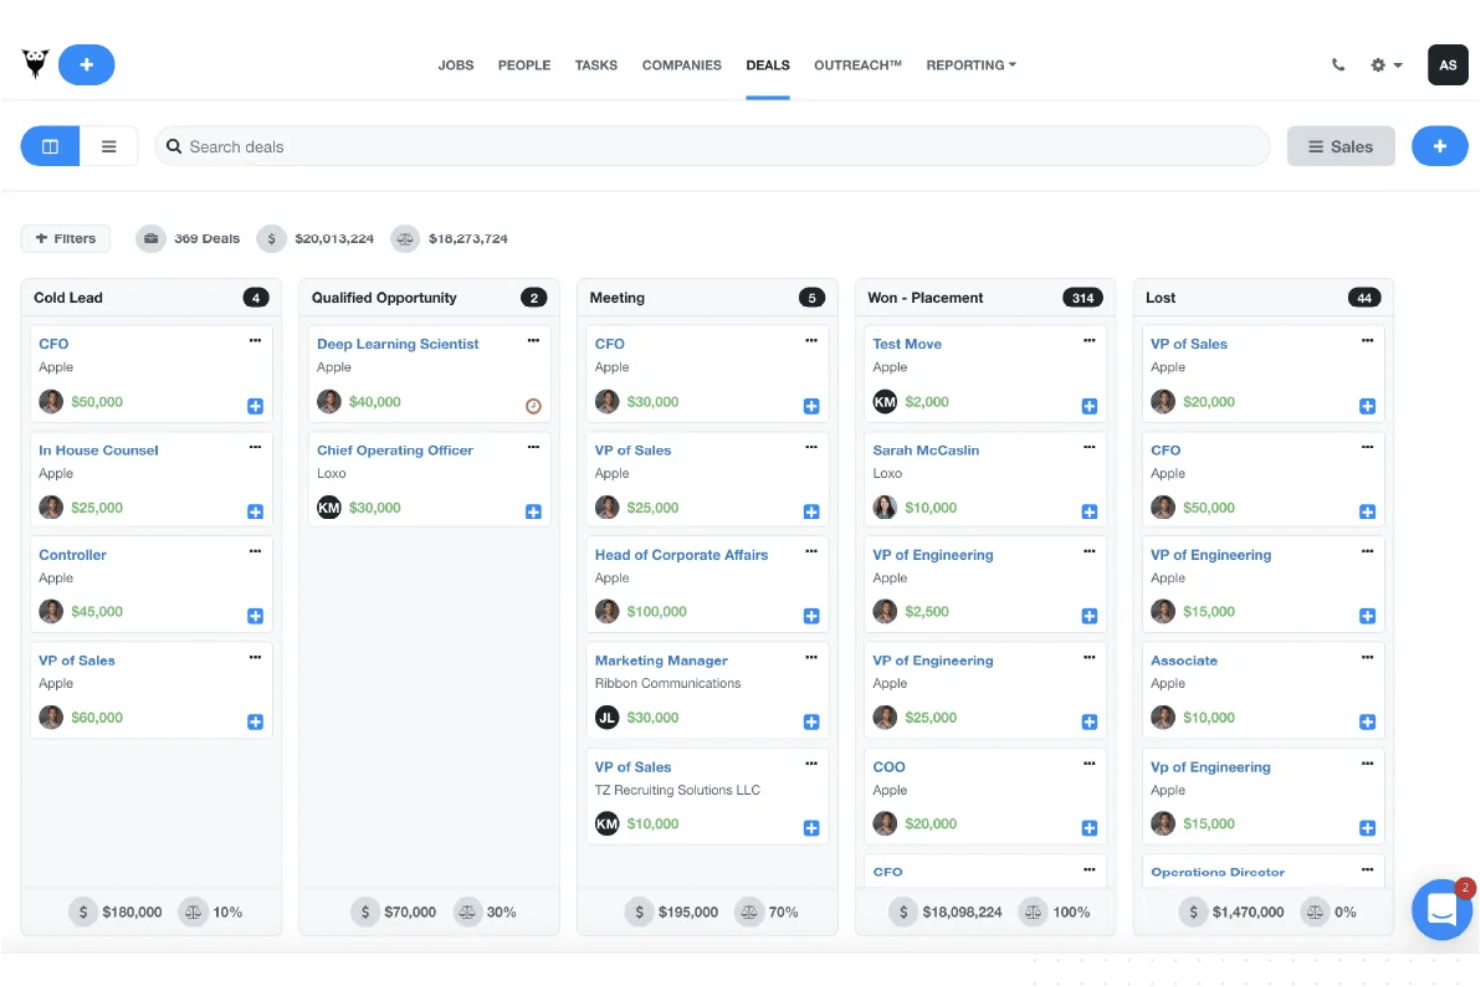Click plus icon on Test Move card
1480x987 pixels.
(x=1089, y=406)
